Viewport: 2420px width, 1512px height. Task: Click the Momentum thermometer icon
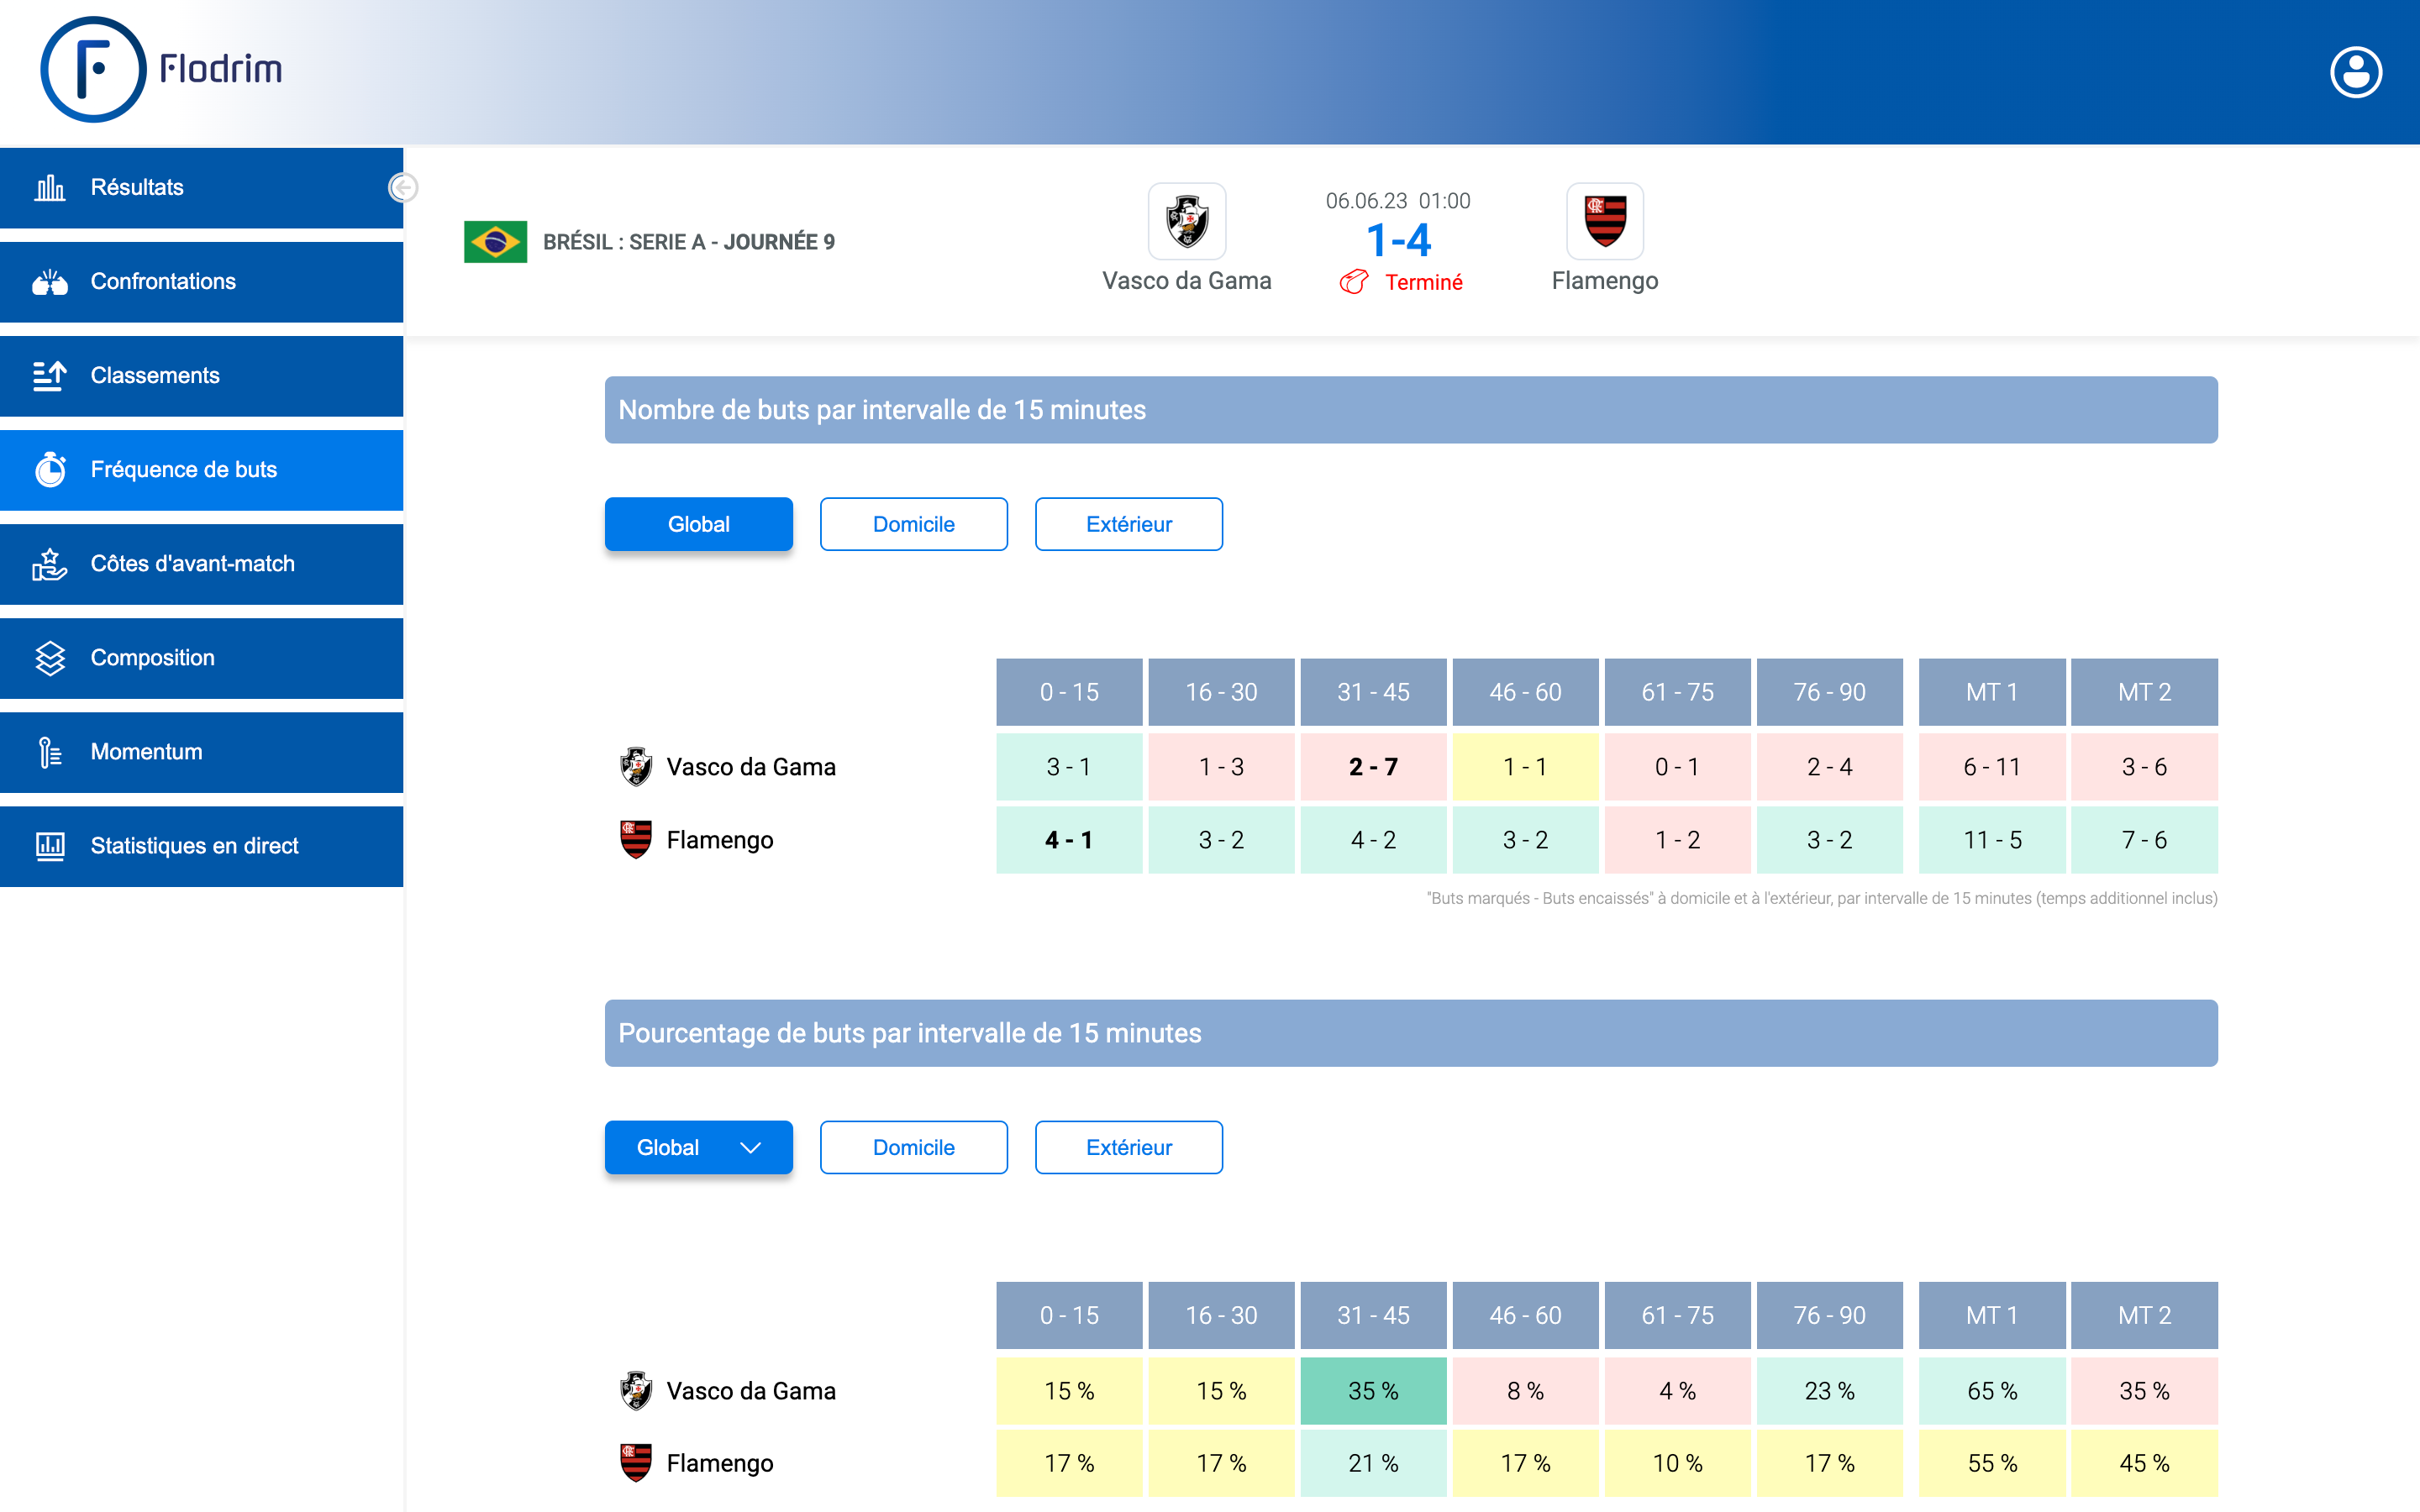tap(49, 751)
